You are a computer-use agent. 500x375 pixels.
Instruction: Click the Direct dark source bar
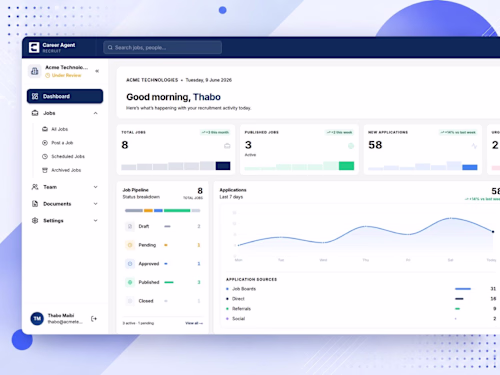pos(459,299)
